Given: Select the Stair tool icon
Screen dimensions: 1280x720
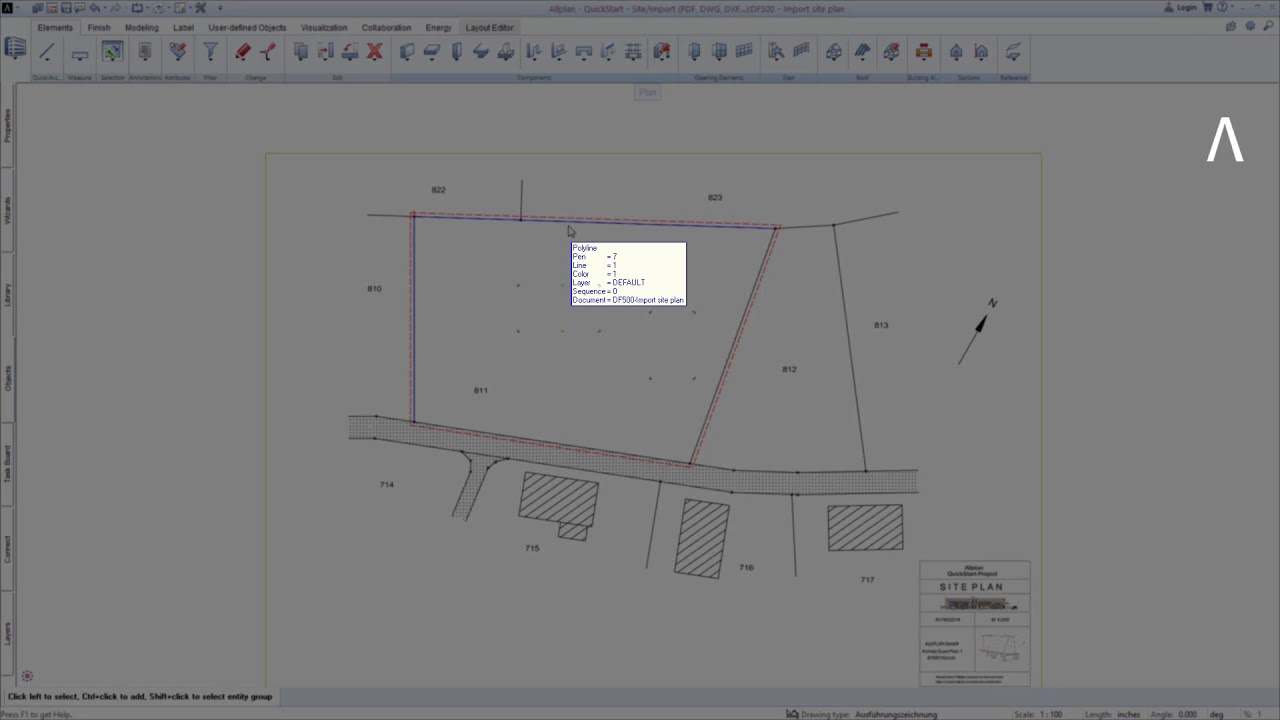Looking at the screenshot, I should [x=776, y=52].
